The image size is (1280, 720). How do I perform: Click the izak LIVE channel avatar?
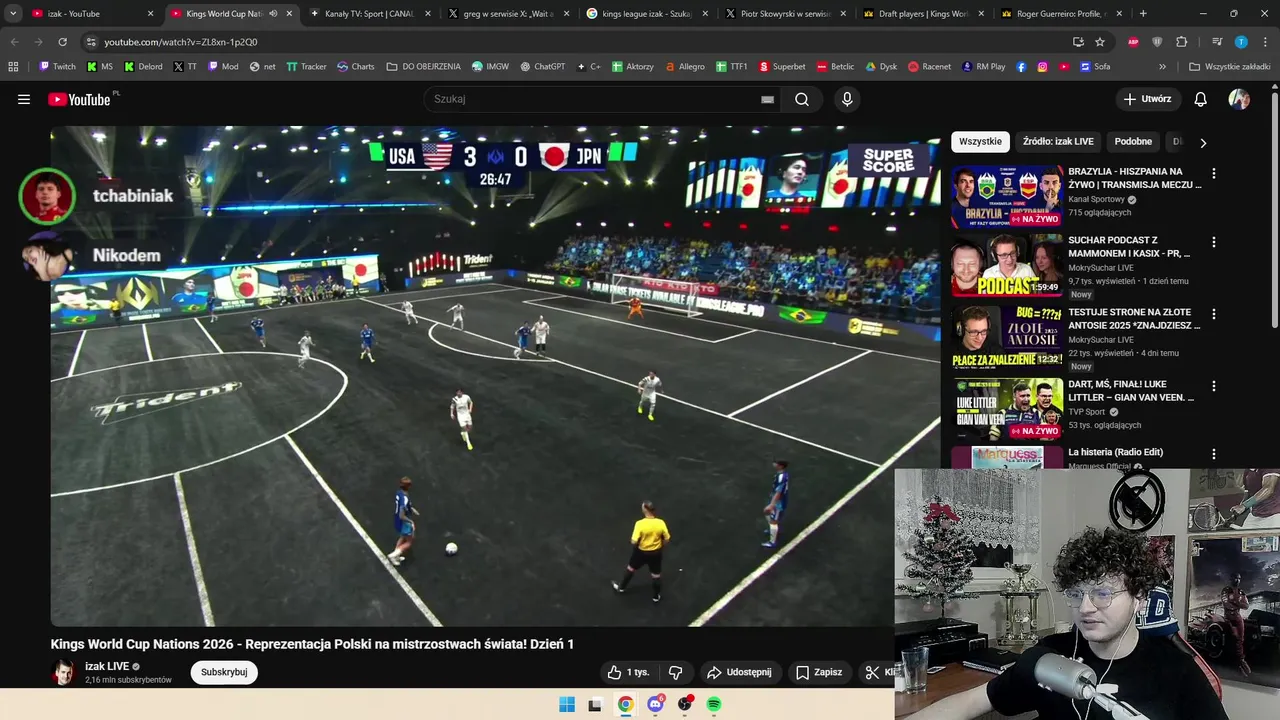click(63, 672)
